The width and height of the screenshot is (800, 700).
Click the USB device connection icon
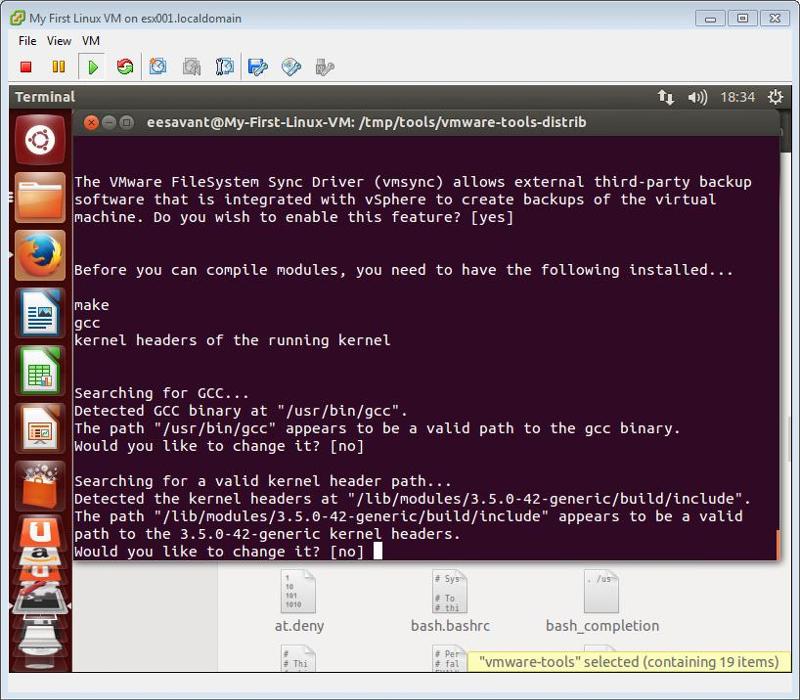click(x=324, y=67)
